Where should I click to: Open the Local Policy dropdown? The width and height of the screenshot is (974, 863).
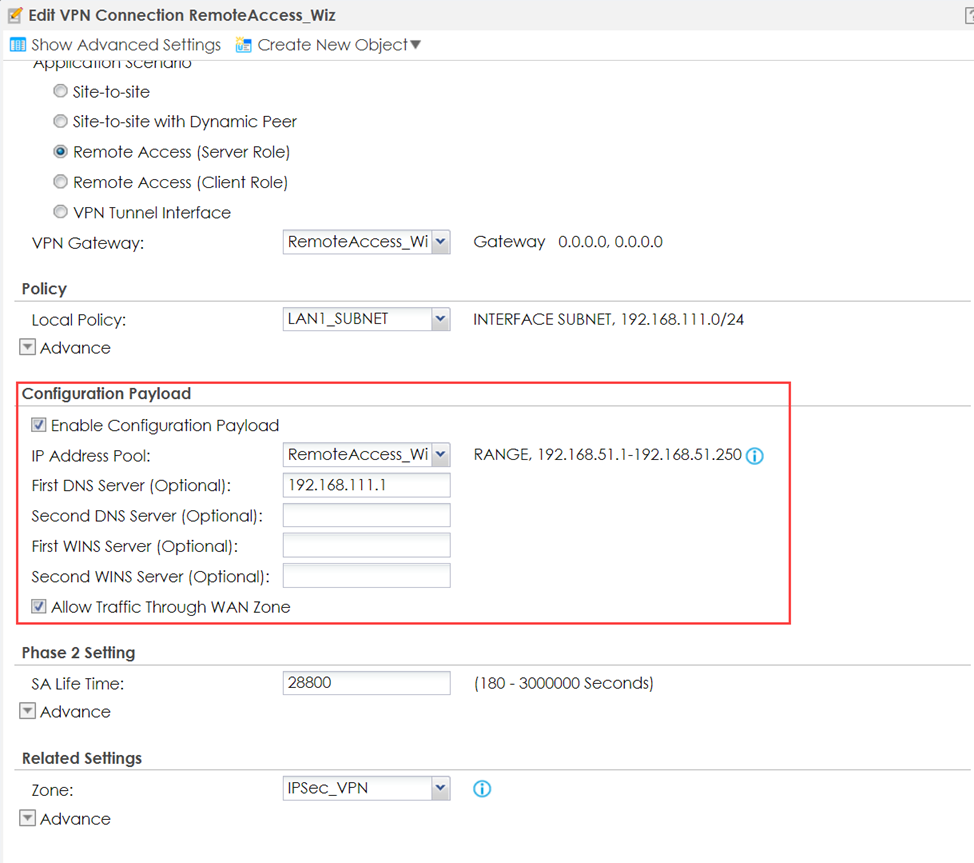[x=440, y=320]
